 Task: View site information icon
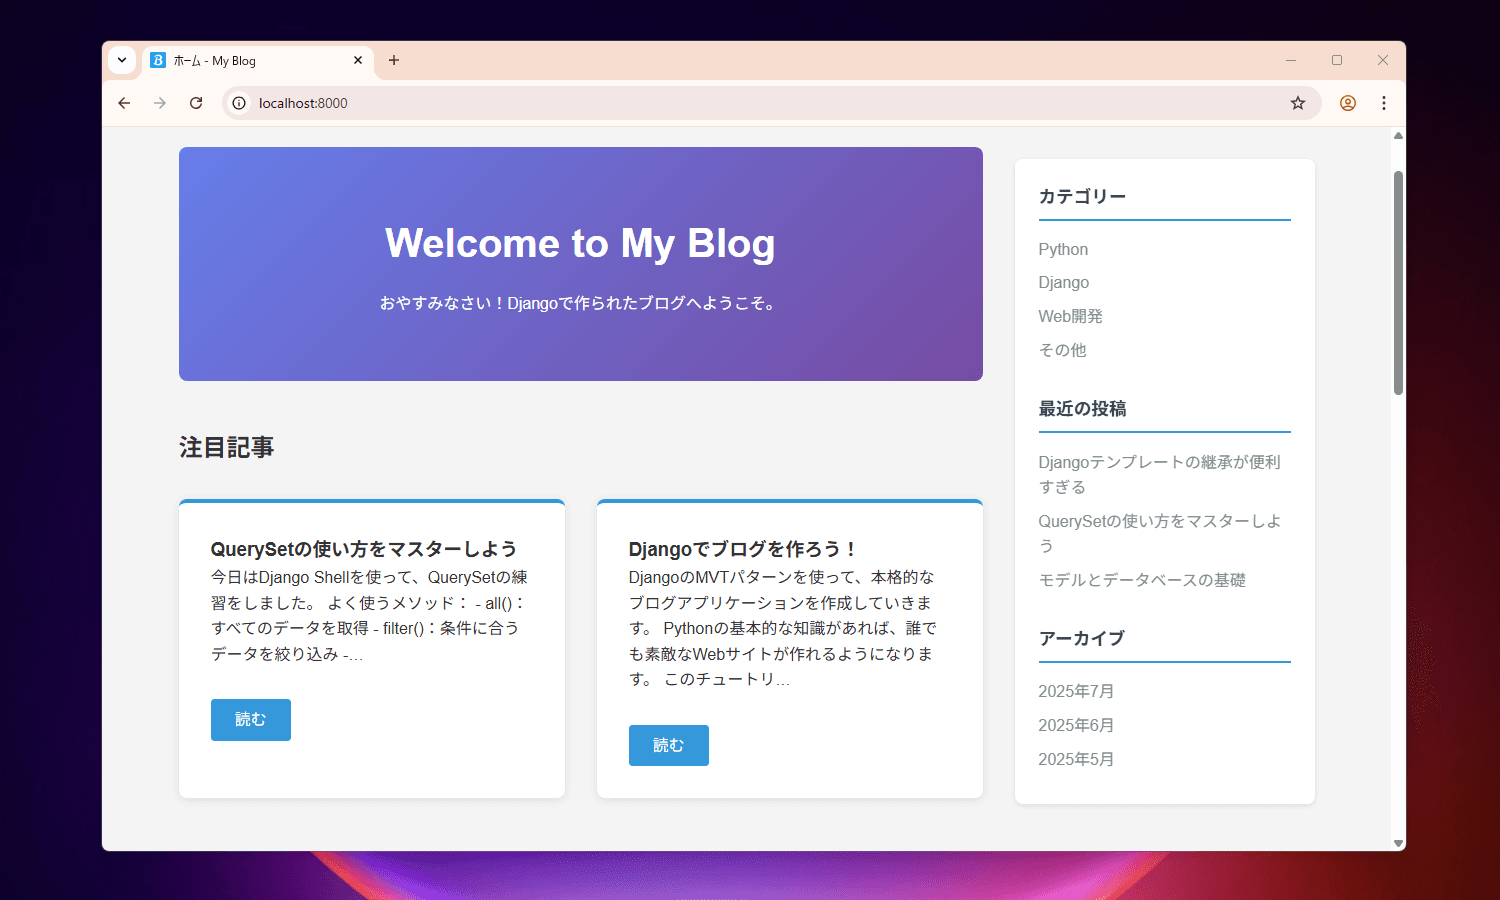[x=239, y=103]
